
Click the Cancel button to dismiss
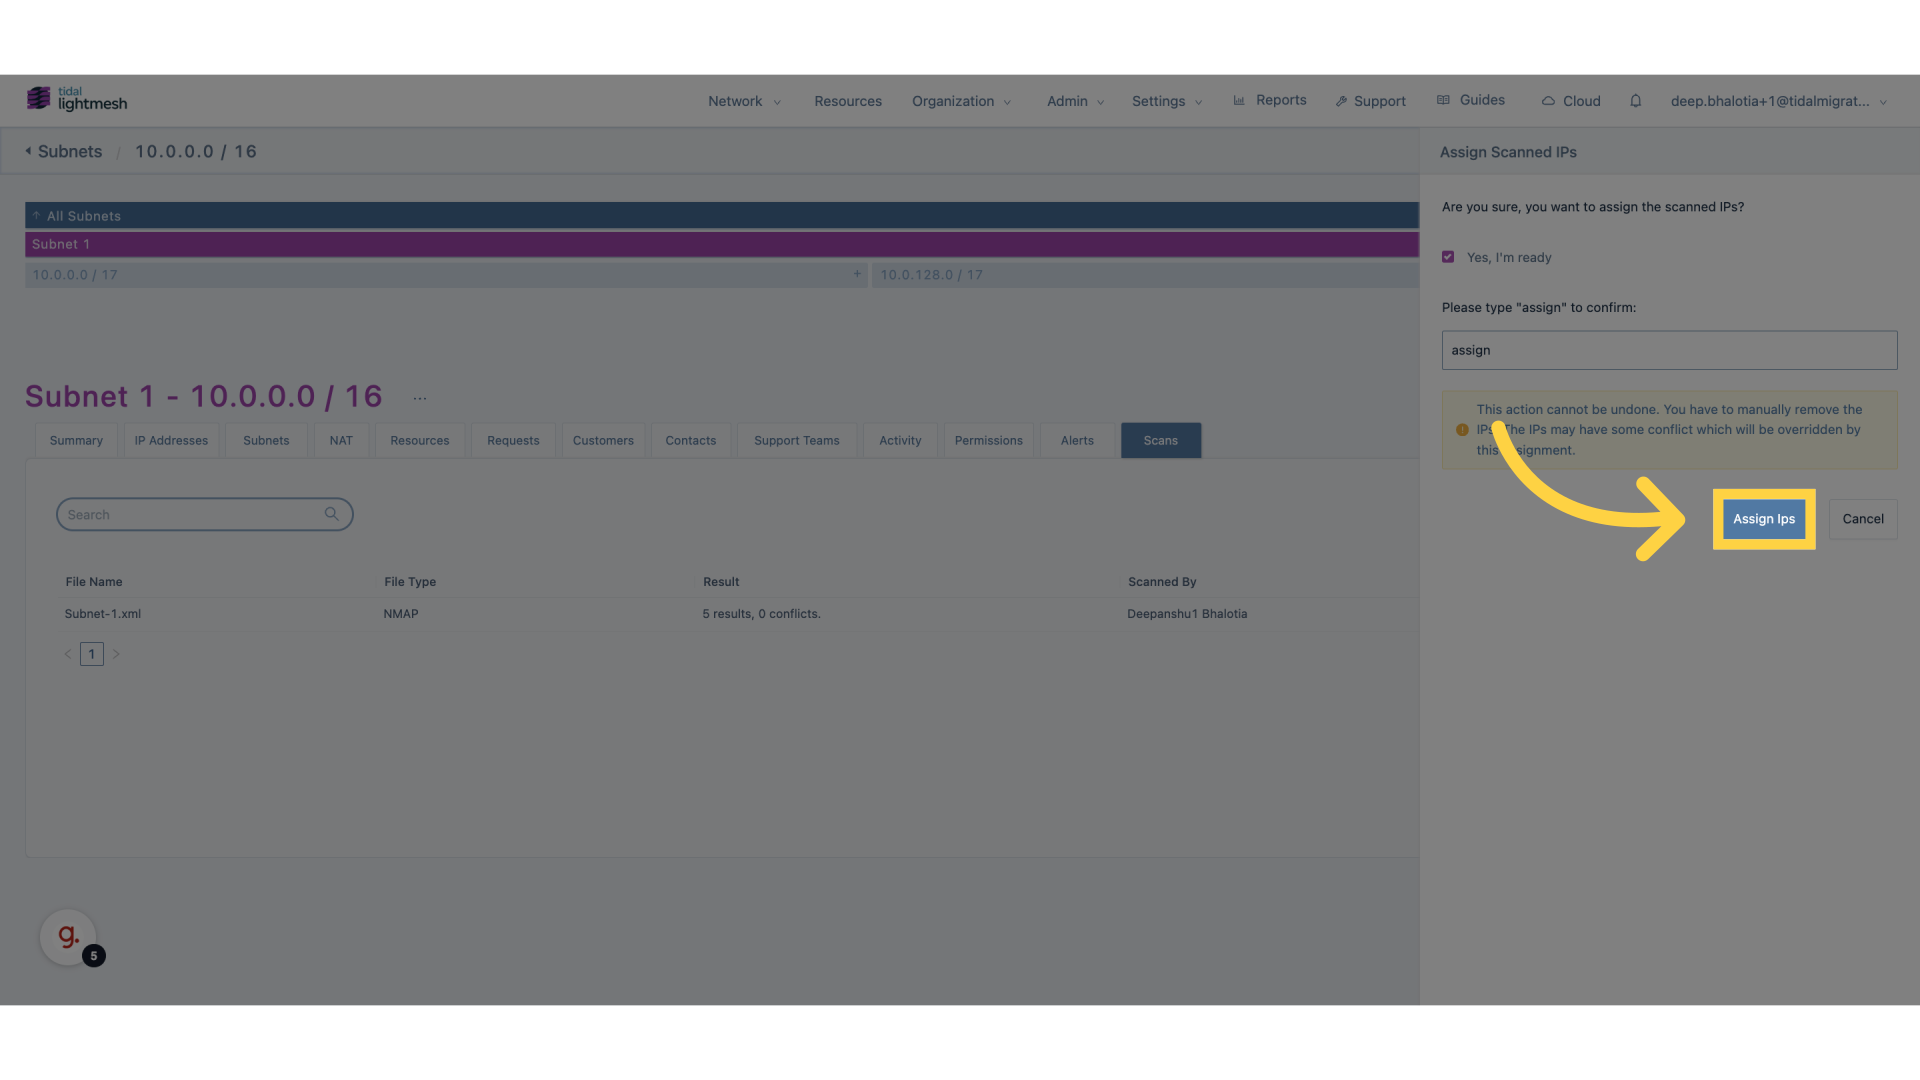coord(1863,518)
